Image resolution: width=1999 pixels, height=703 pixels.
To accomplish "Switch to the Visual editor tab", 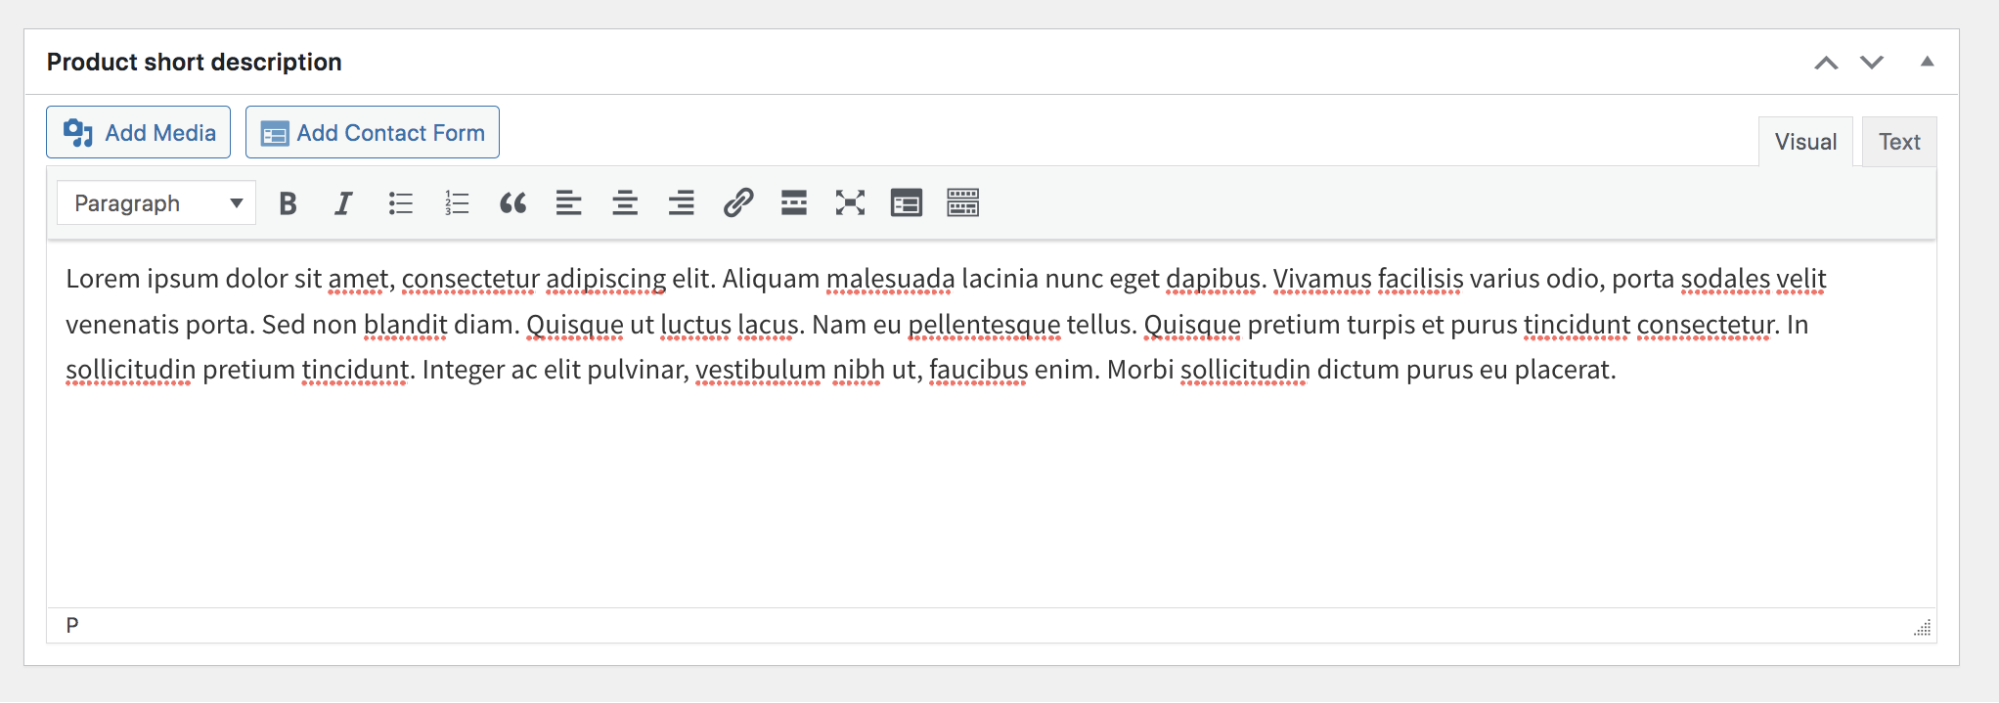I will [1805, 142].
